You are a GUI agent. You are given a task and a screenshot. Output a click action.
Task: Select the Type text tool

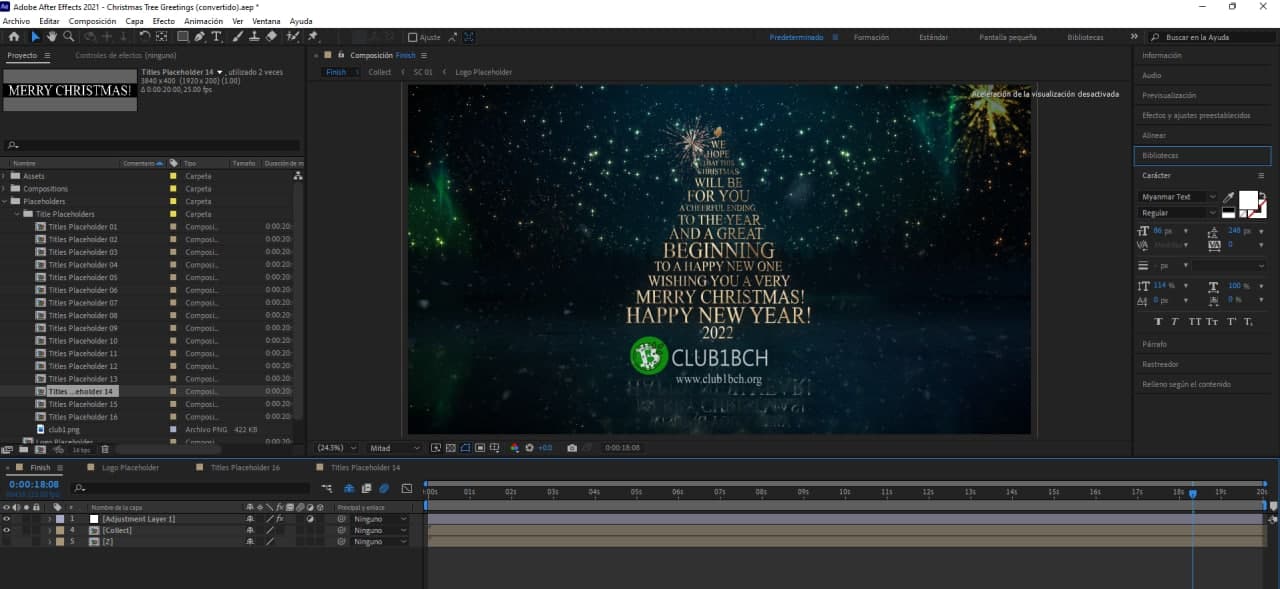[x=217, y=36]
